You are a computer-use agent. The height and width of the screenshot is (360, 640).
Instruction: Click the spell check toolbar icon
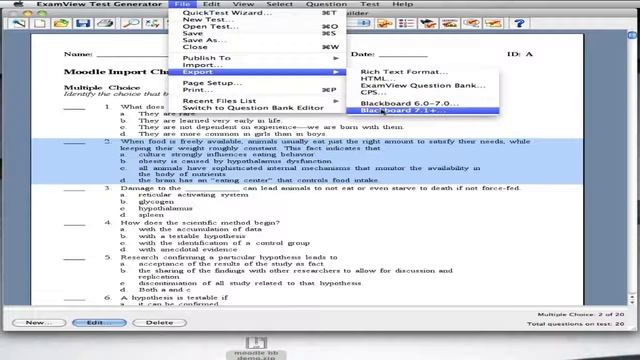pyautogui.click(x=153, y=23)
